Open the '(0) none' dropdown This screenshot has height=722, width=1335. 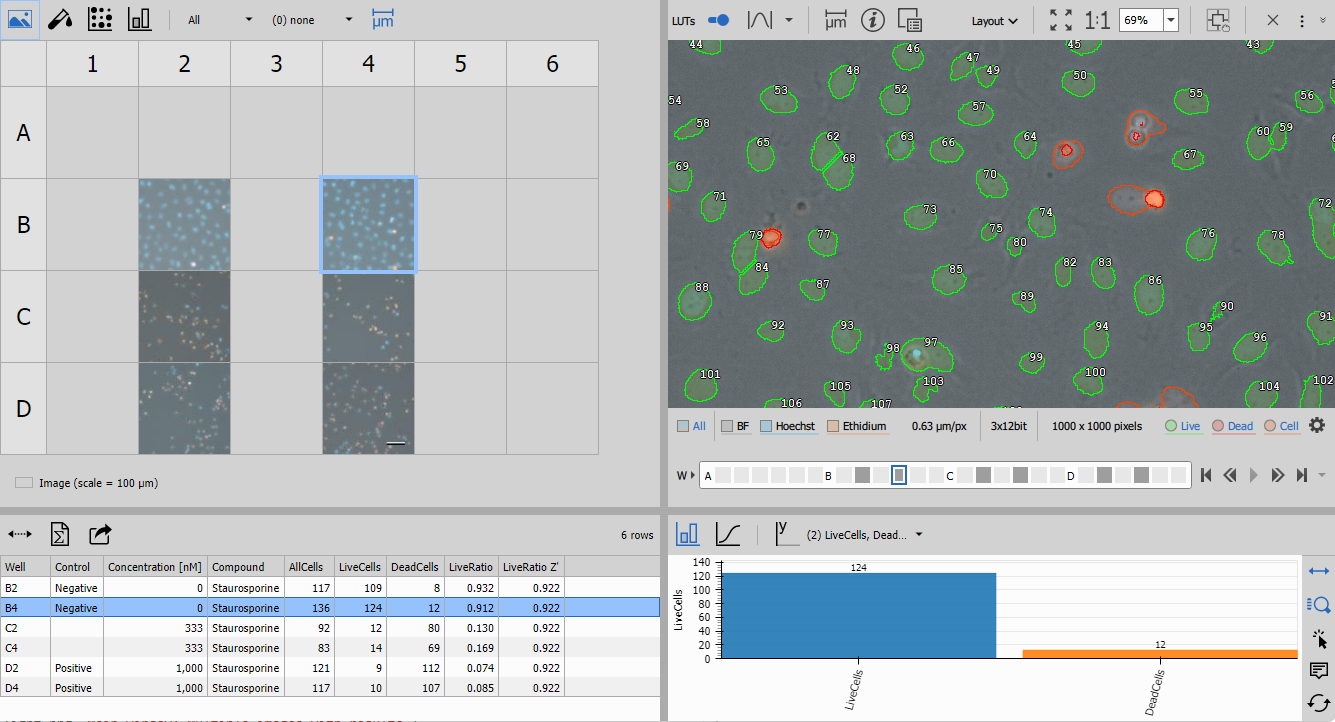[348, 20]
